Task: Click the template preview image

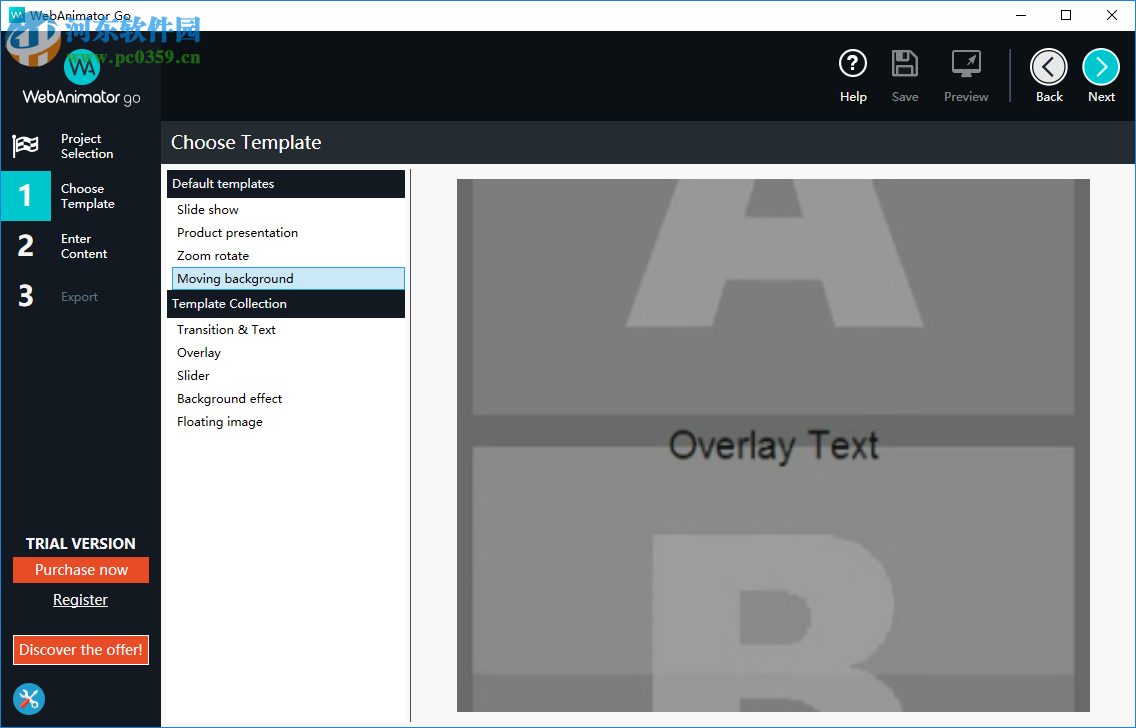Action: 773,445
